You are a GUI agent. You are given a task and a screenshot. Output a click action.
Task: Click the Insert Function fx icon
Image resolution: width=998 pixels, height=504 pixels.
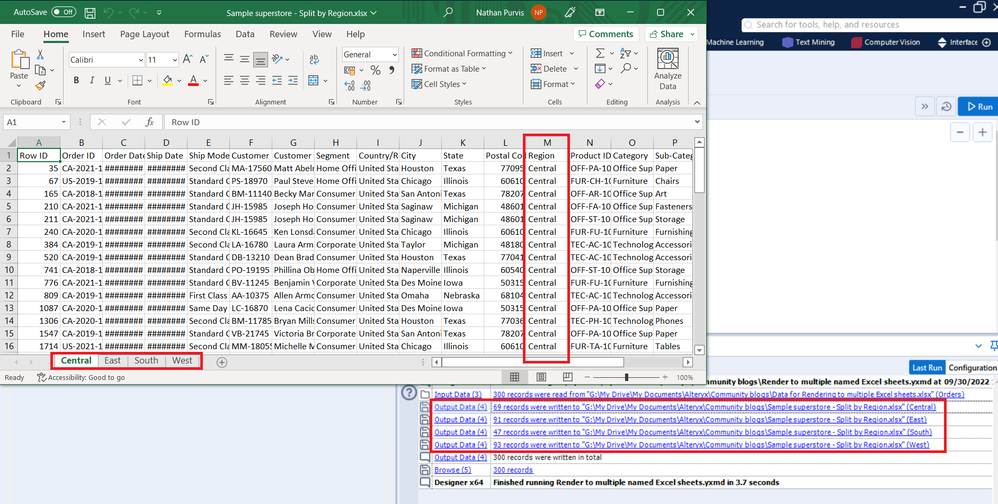tap(150, 122)
